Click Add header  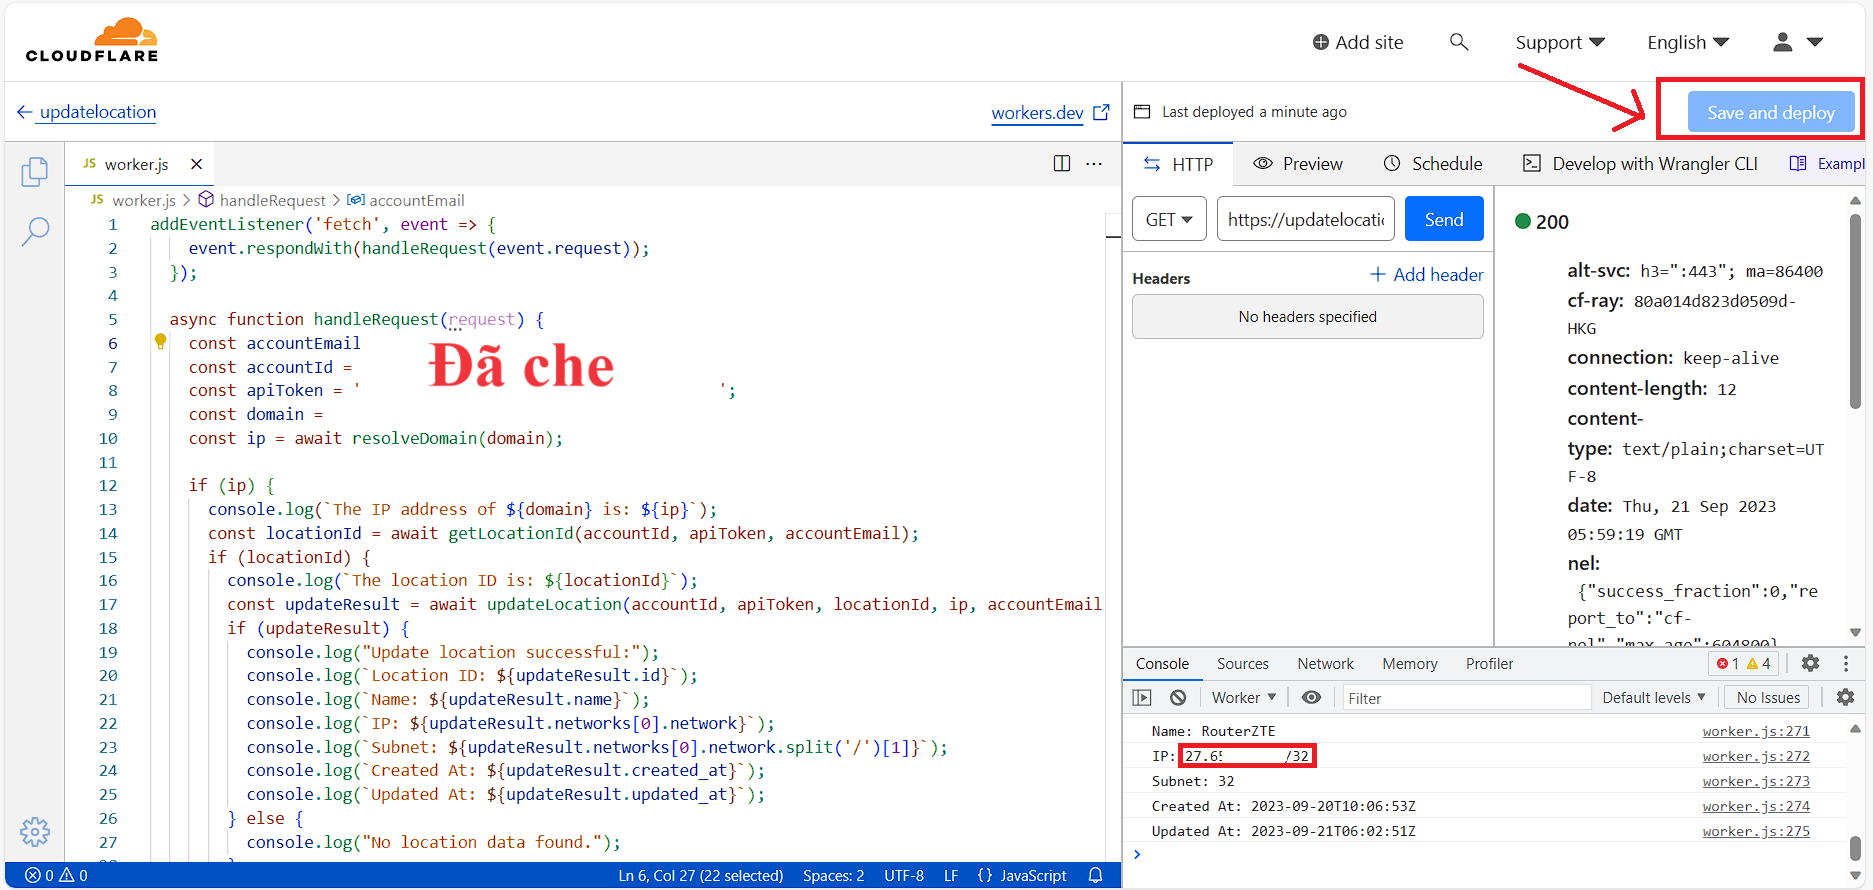pyautogui.click(x=1427, y=275)
